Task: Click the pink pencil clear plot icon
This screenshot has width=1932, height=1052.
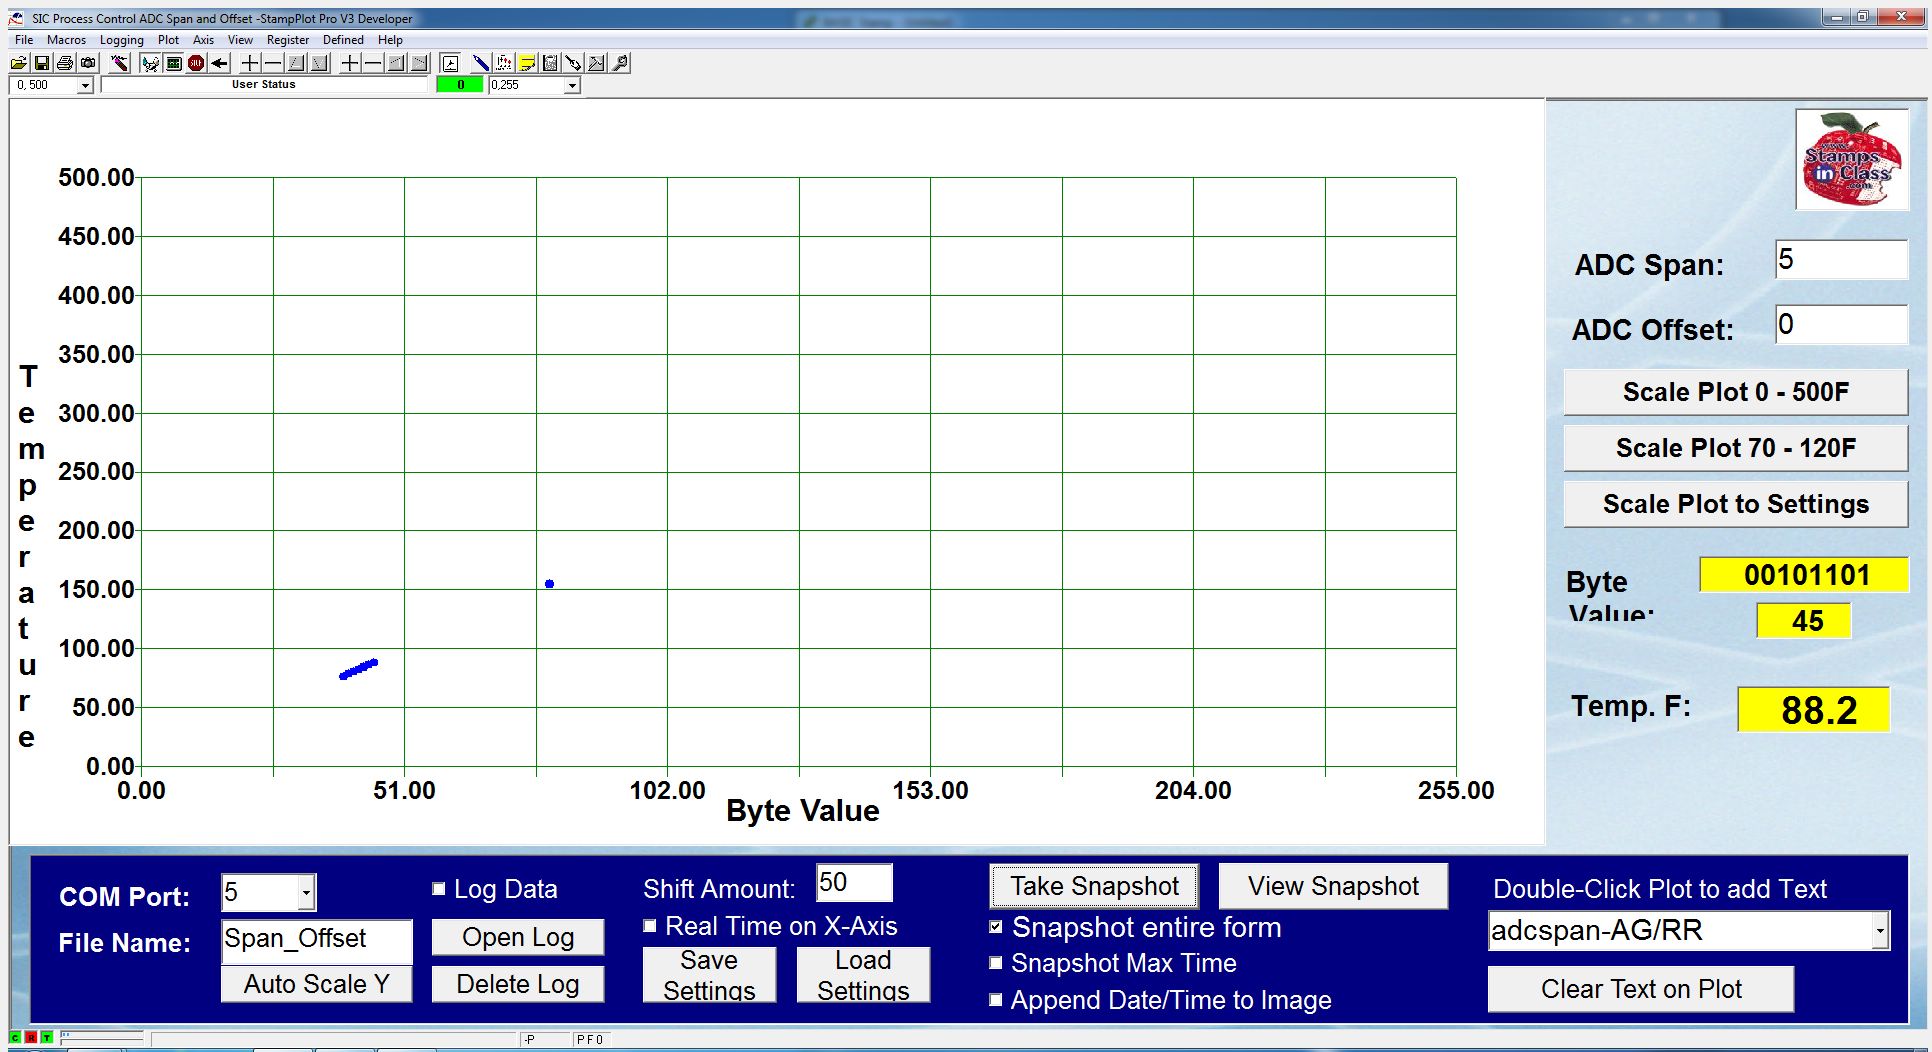Action: (120, 63)
